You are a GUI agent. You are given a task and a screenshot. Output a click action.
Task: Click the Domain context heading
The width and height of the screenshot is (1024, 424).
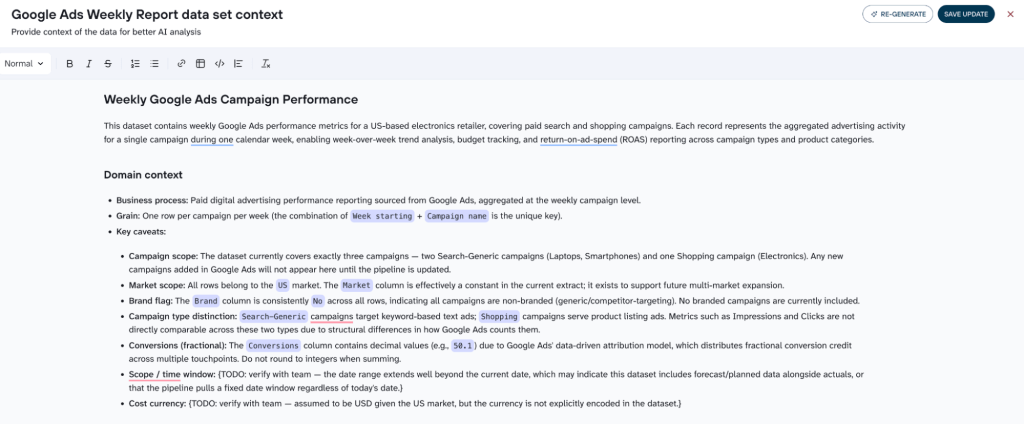(143, 175)
